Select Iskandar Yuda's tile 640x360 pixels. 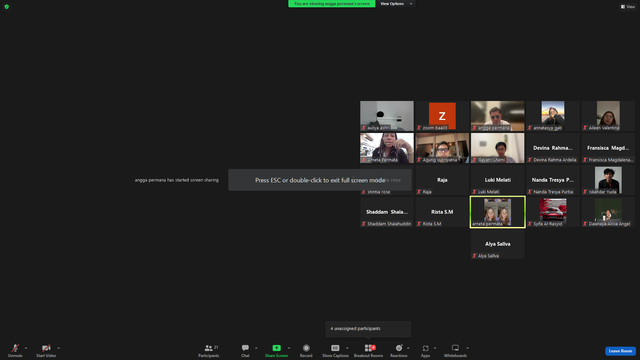coord(608,180)
